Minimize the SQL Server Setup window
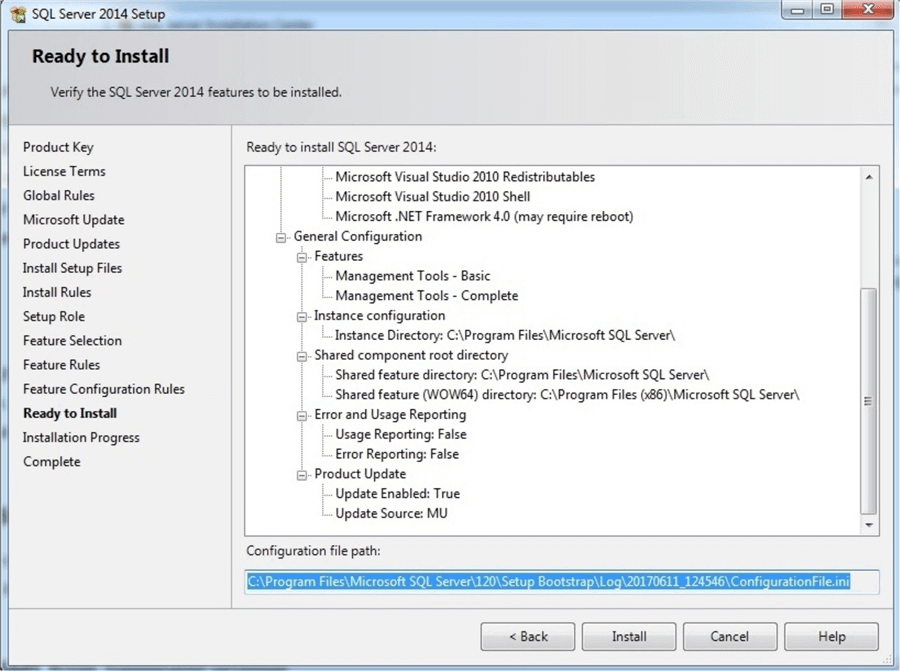The width and height of the screenshot is (900, 671). pos(797,10)
